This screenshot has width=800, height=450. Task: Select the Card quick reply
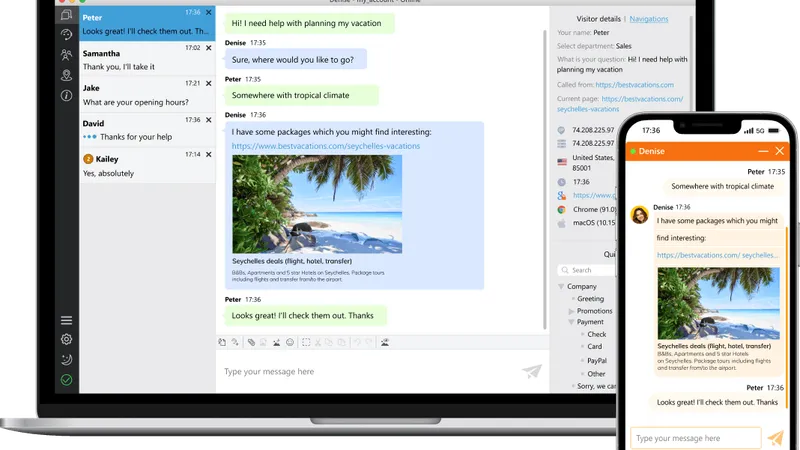(x=594, y=346)
